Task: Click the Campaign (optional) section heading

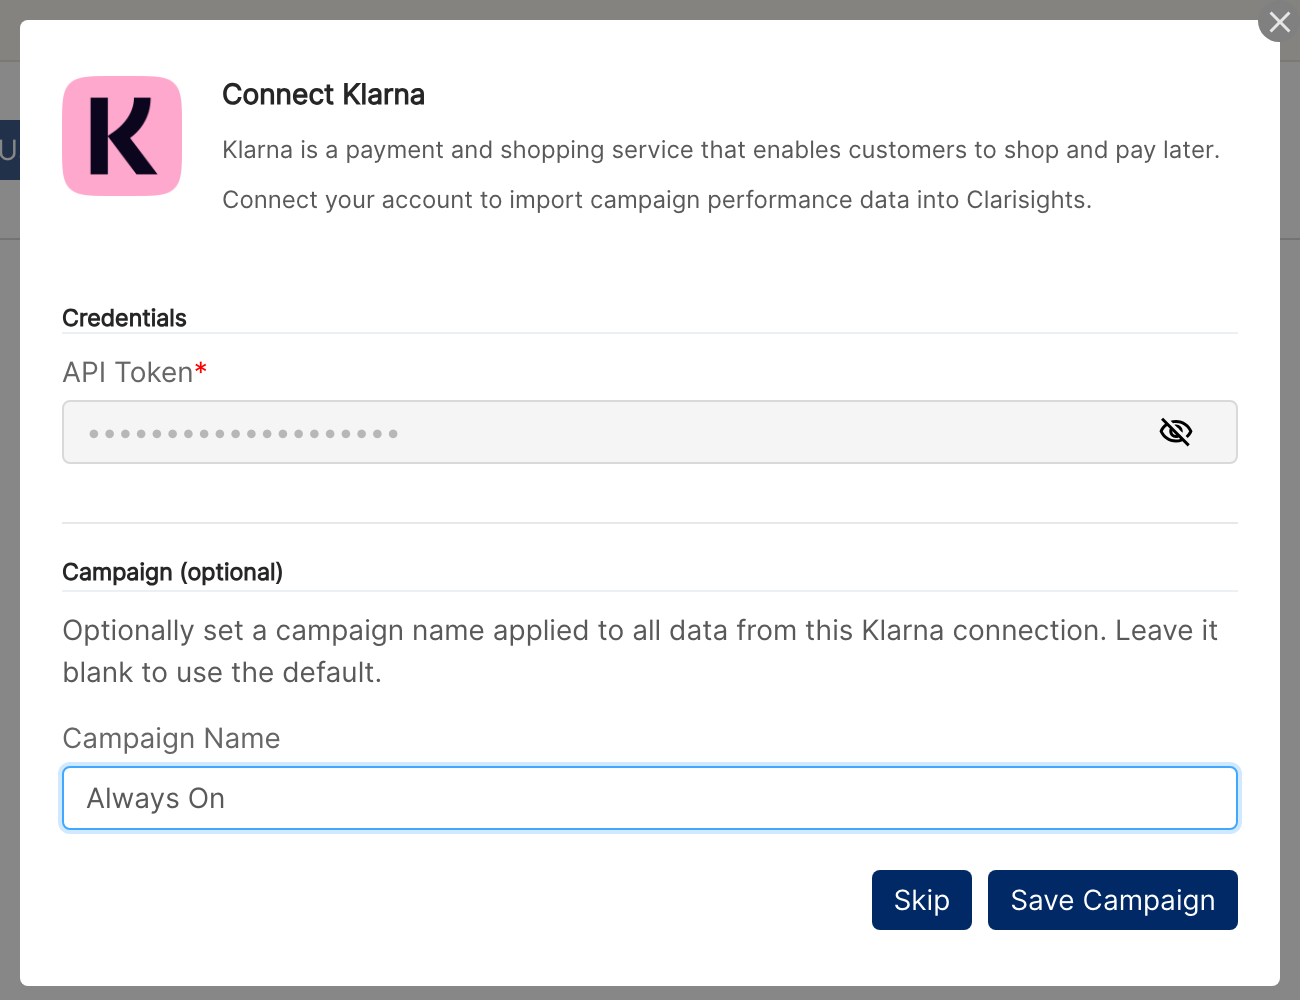Action: pyautogui.click(x=172, y=572)
